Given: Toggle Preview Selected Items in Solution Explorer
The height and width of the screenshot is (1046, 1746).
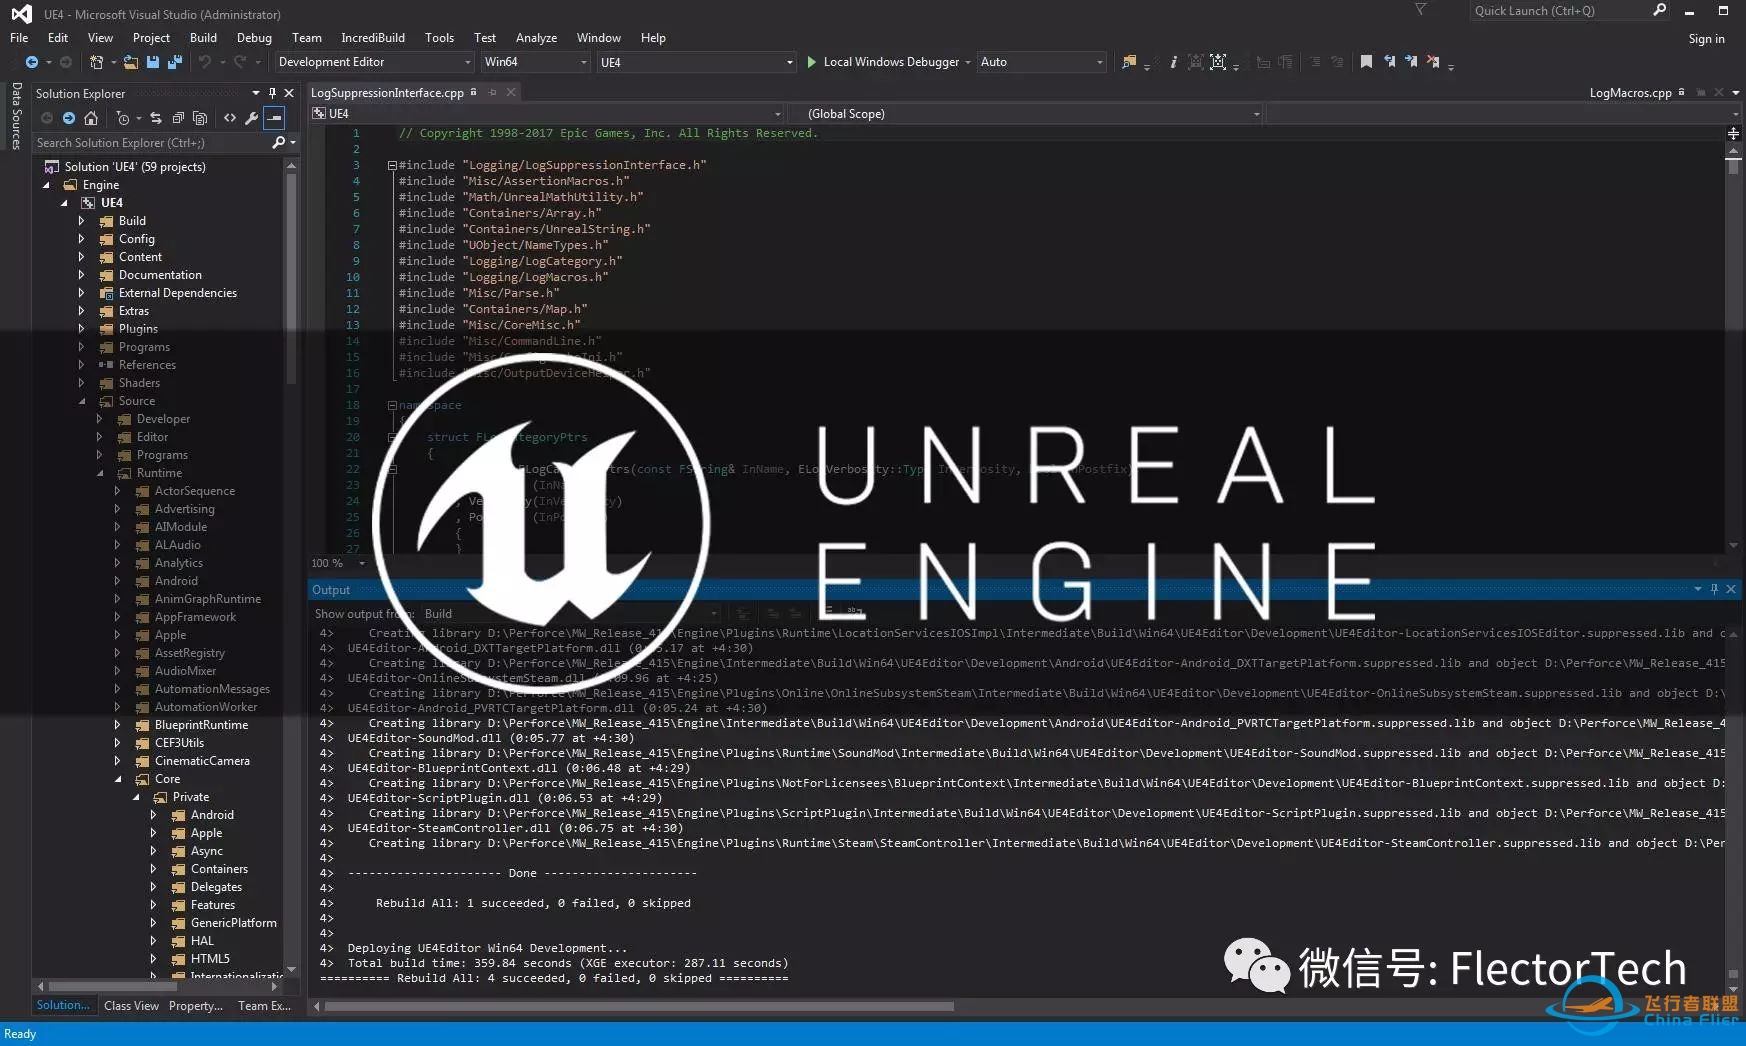Looking at the screenshot, I should [274, 118].
